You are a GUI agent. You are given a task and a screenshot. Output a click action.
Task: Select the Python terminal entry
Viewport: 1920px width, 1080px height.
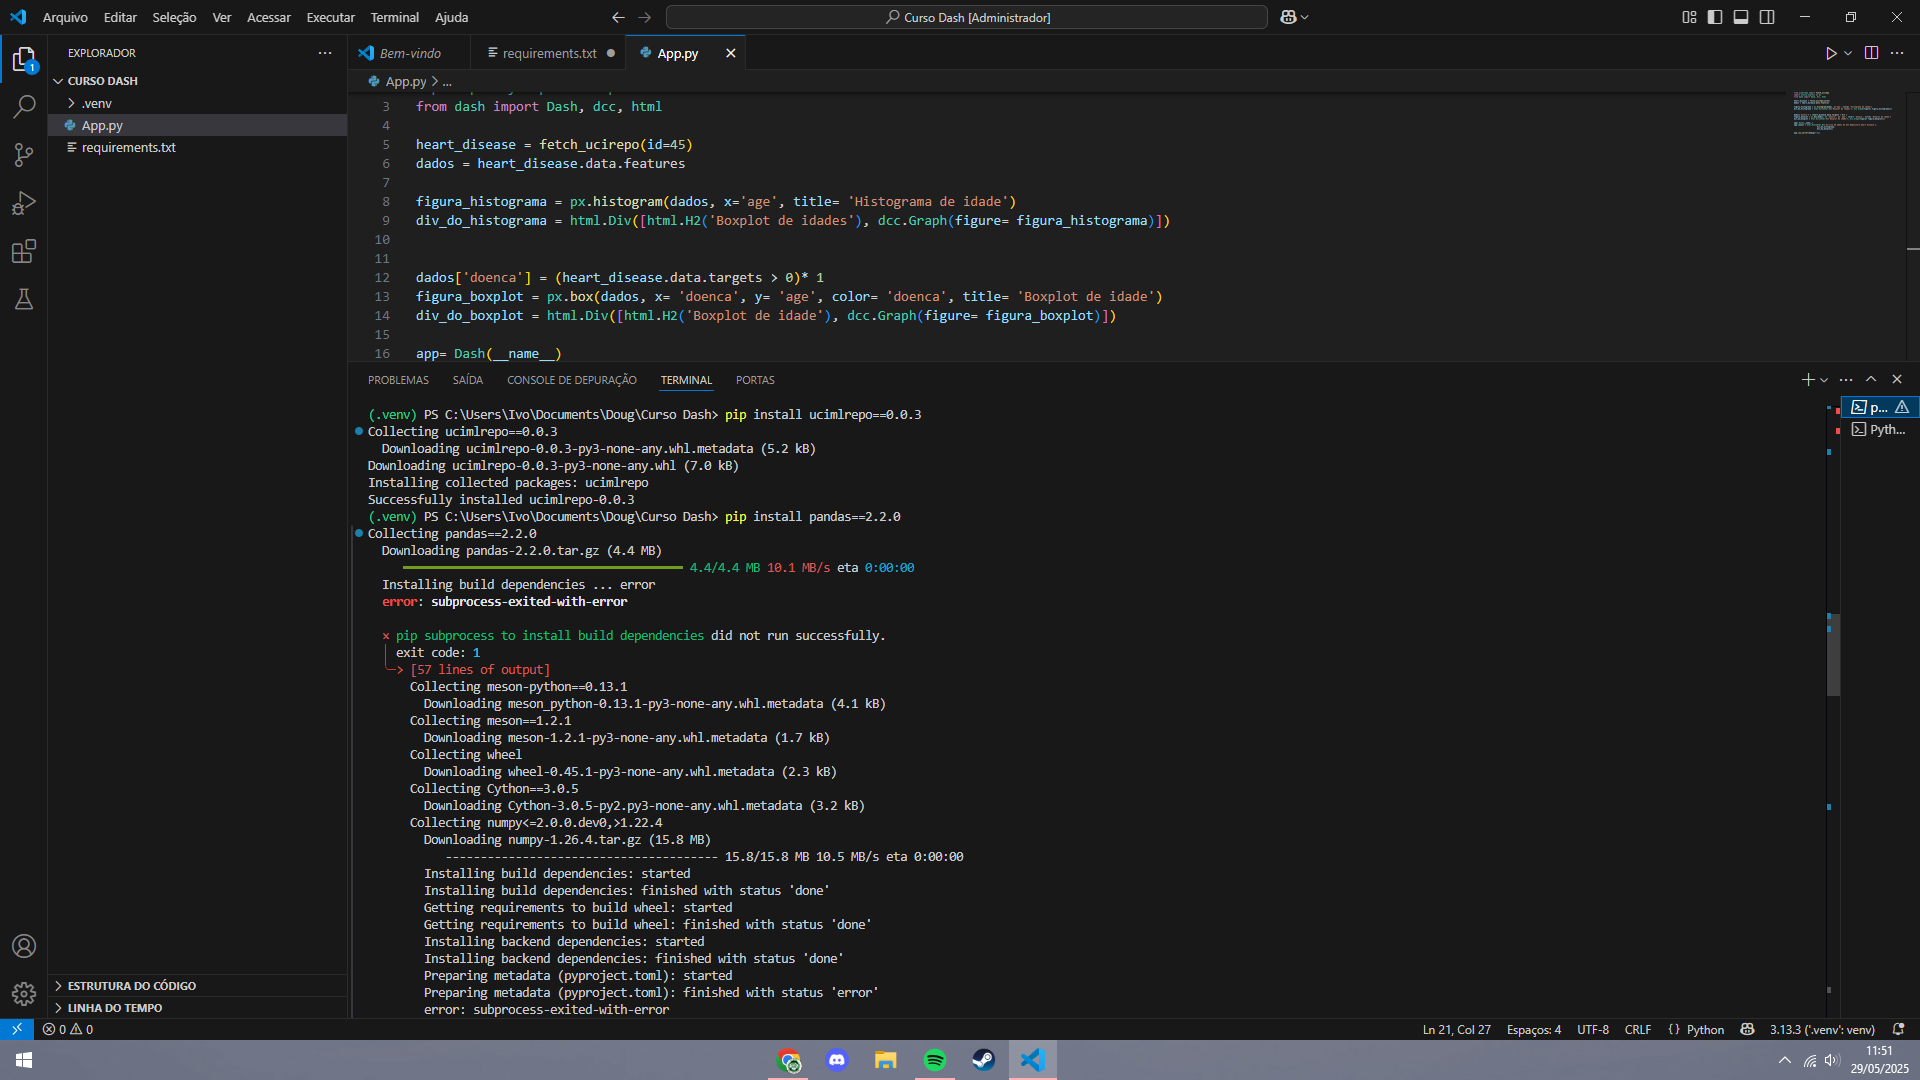[x=1879, y=429]
